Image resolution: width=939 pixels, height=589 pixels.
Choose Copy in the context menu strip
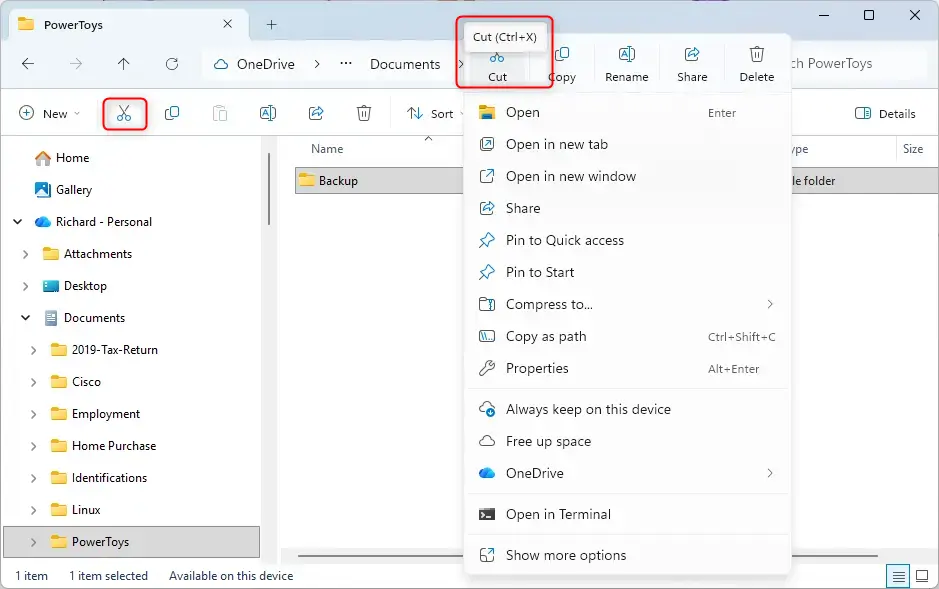[x=562, y=65]
